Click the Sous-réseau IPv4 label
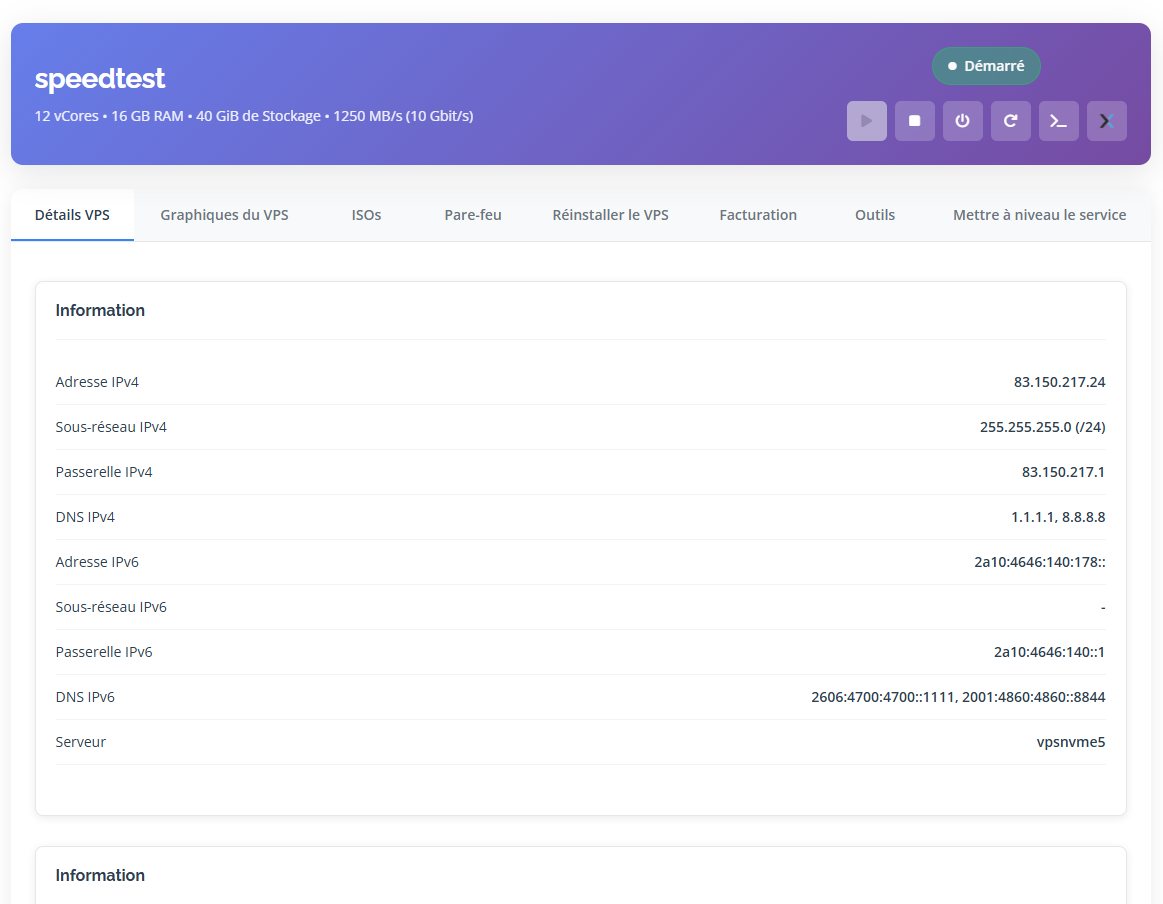The image size is (1163, 904). coord(111,427)
